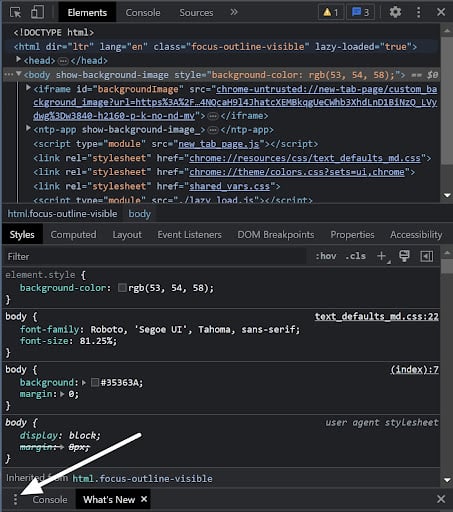Follow the (index):7 source link
This screenshot has width=453, height=512.
(x=414, y=369)
